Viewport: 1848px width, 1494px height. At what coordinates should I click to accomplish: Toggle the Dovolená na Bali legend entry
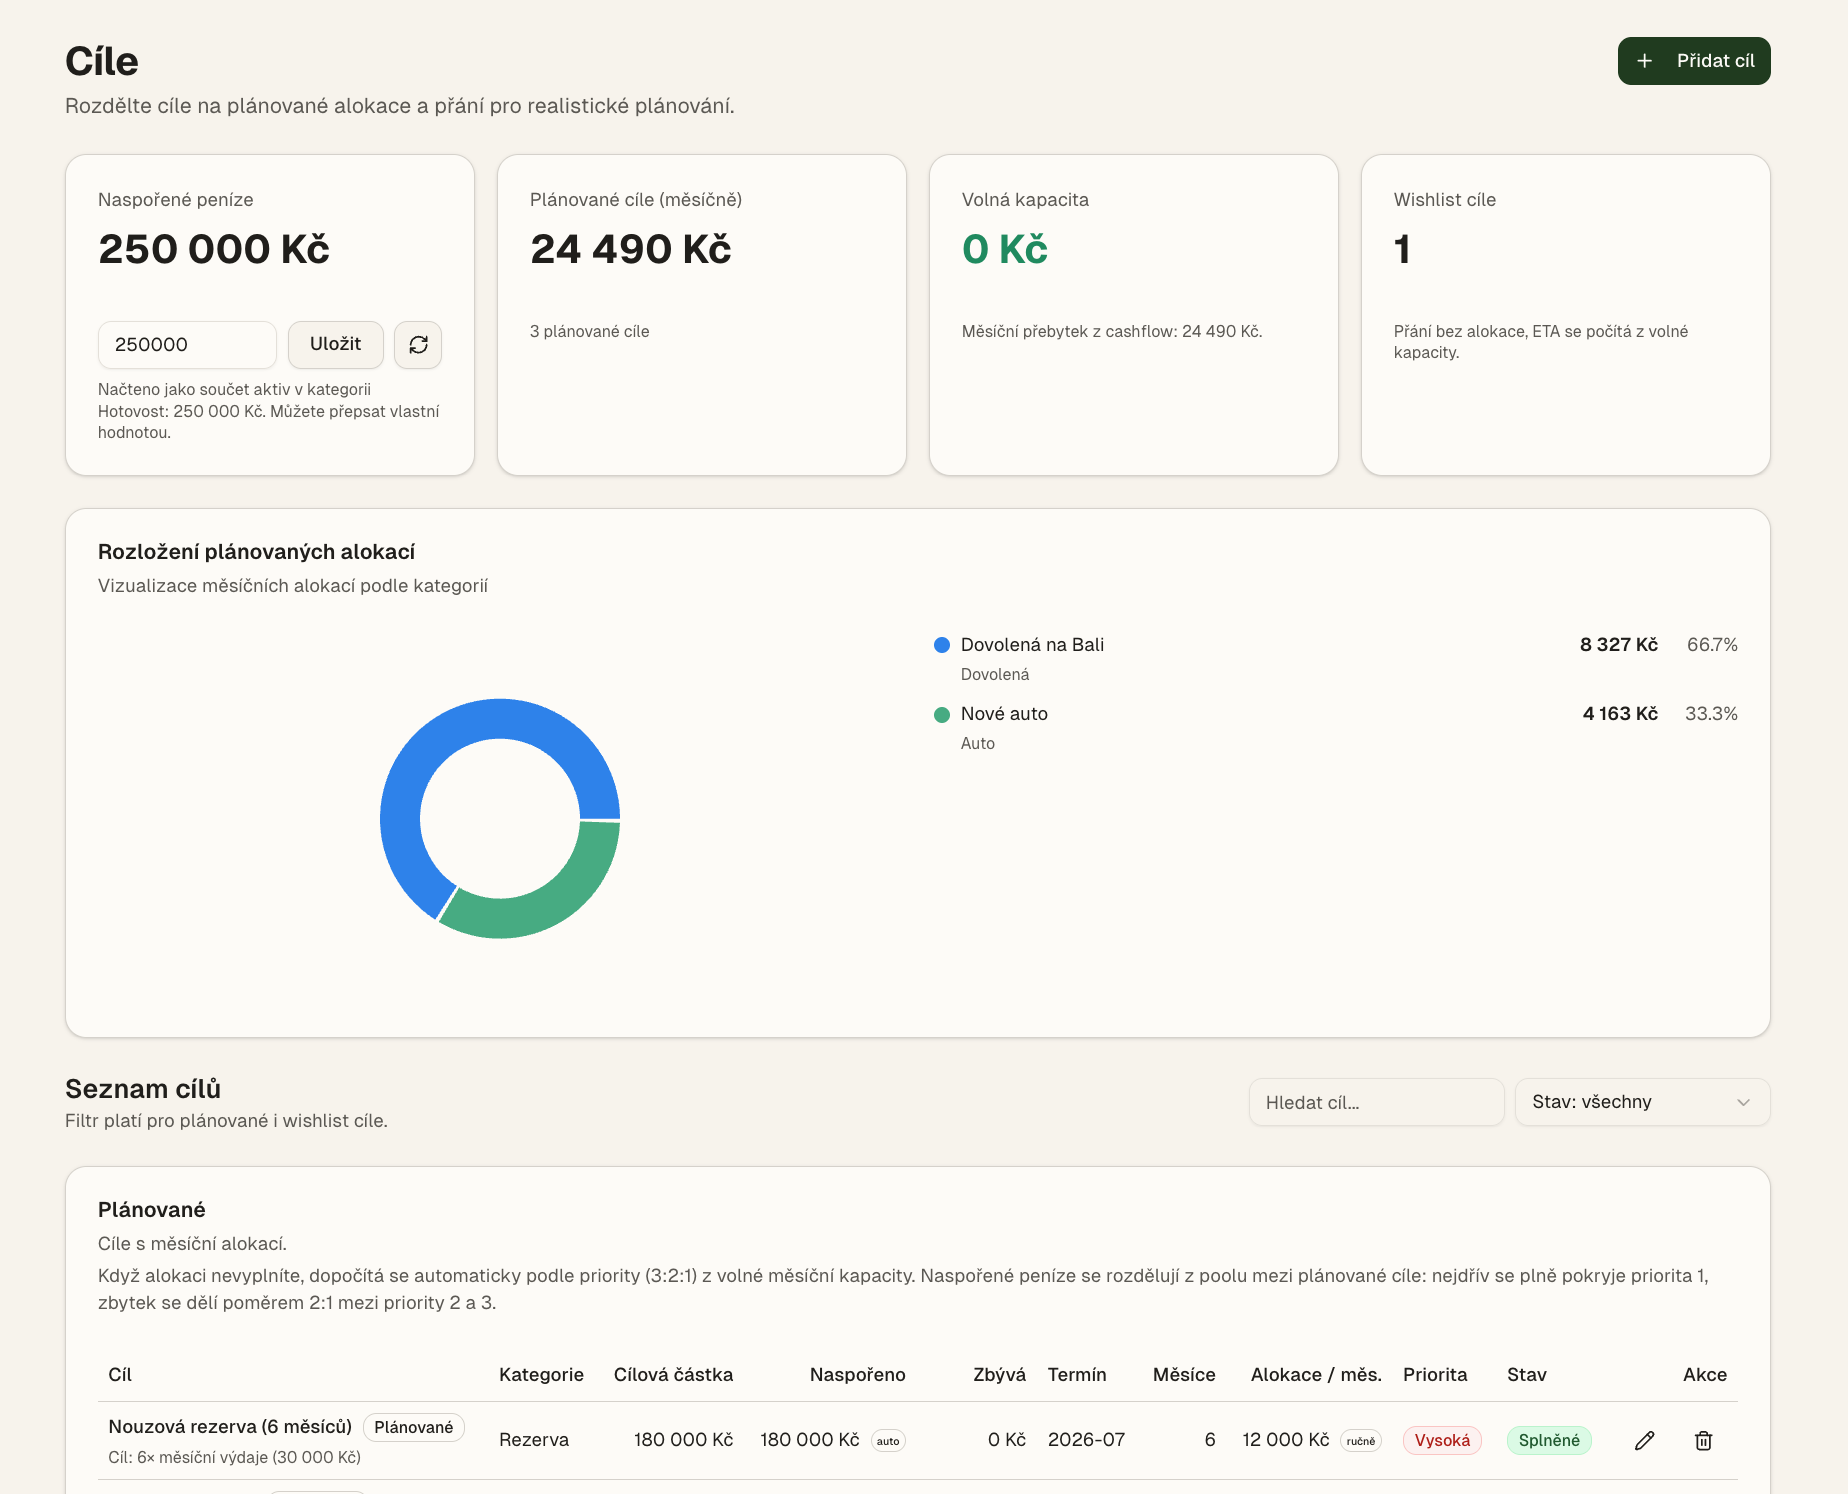click(x=1031, y=645)
